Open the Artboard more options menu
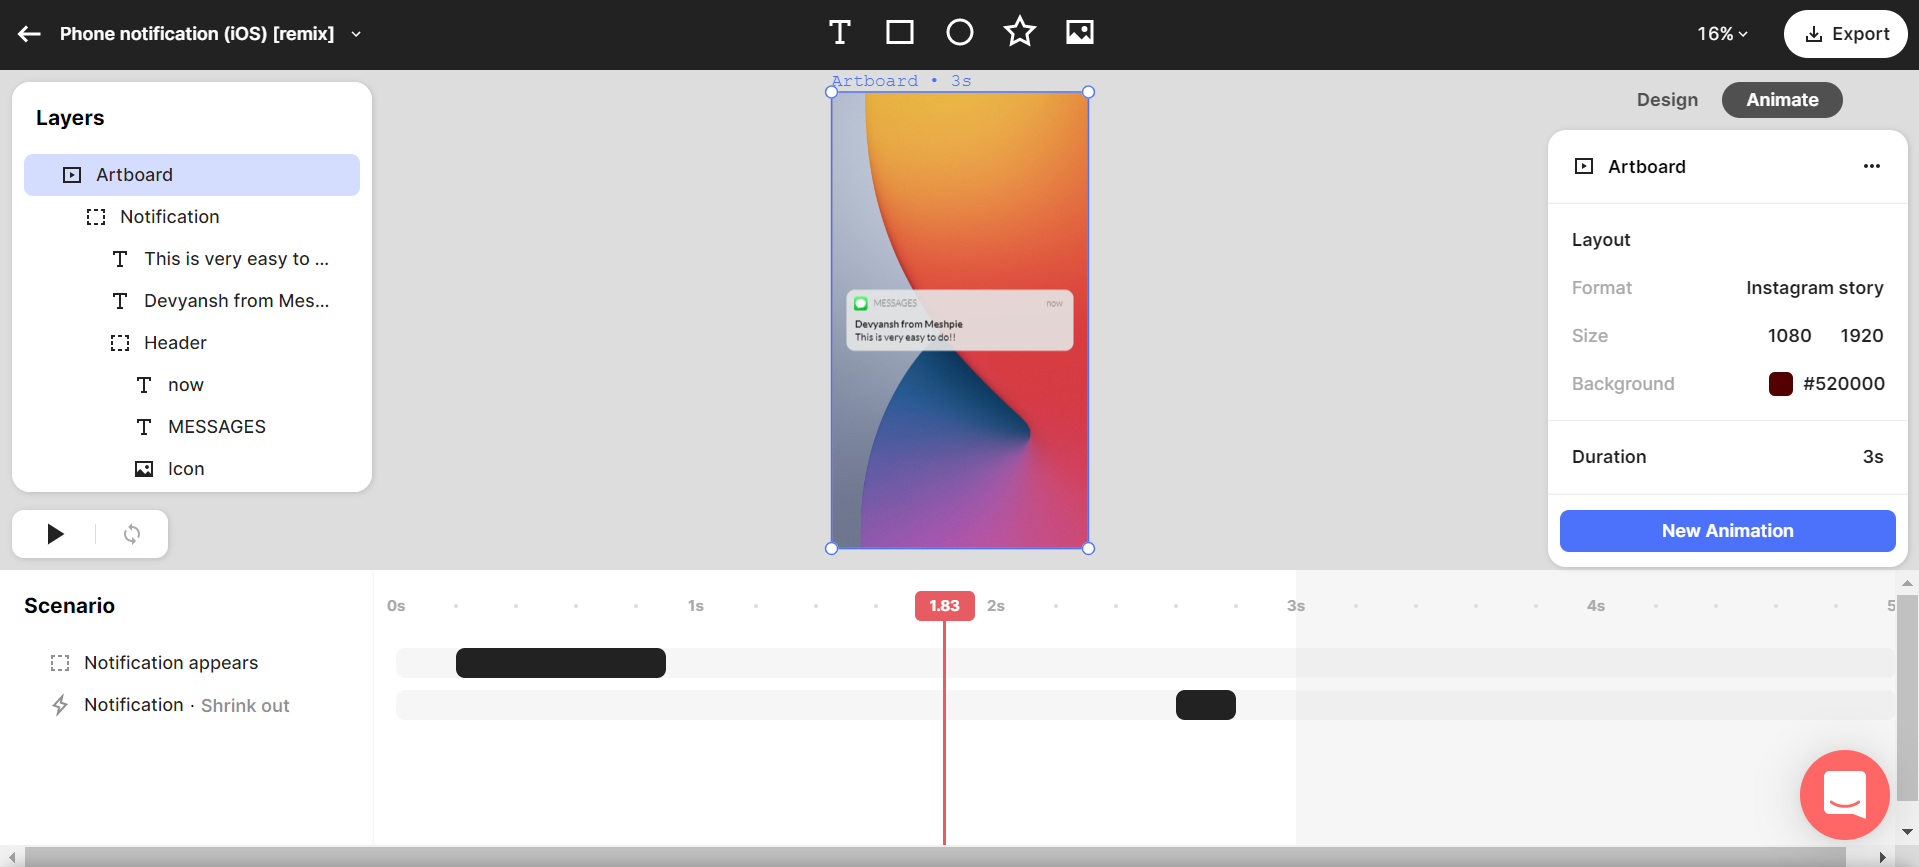This screenshot has width=1919, height=867. pyautogui.click(x=1872, y=166)
